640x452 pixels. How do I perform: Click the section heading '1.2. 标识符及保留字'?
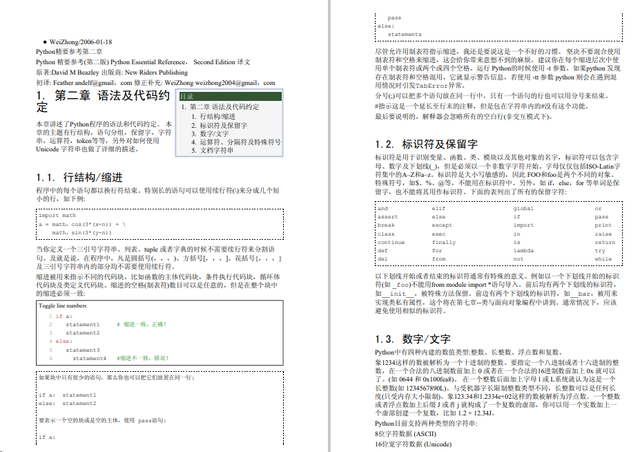point(427,144)
